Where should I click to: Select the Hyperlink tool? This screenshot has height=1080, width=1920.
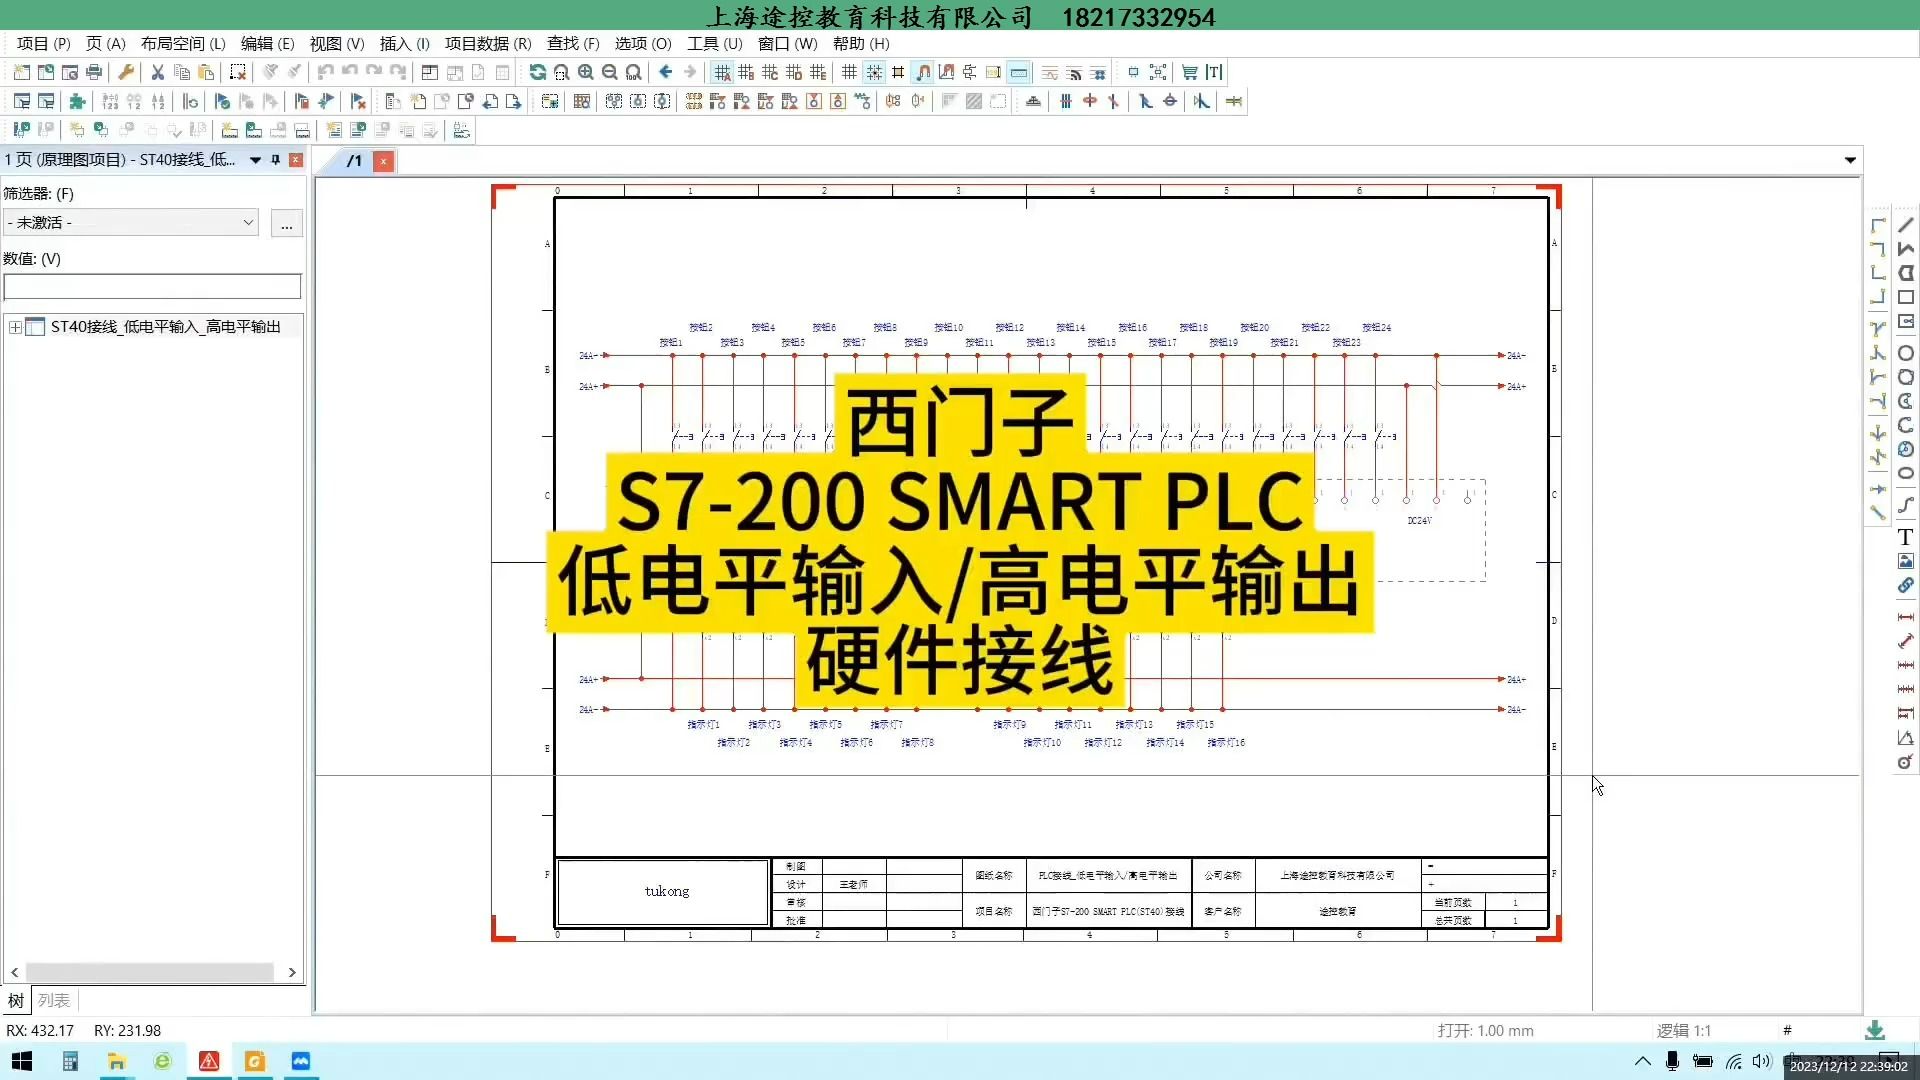pos(1906,585)
